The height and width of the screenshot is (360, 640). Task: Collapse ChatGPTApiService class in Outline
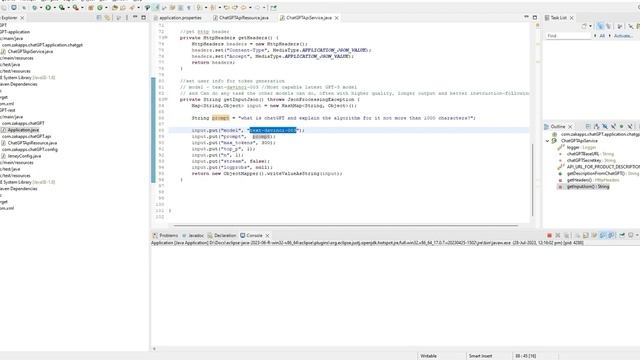tap(547, 141)
